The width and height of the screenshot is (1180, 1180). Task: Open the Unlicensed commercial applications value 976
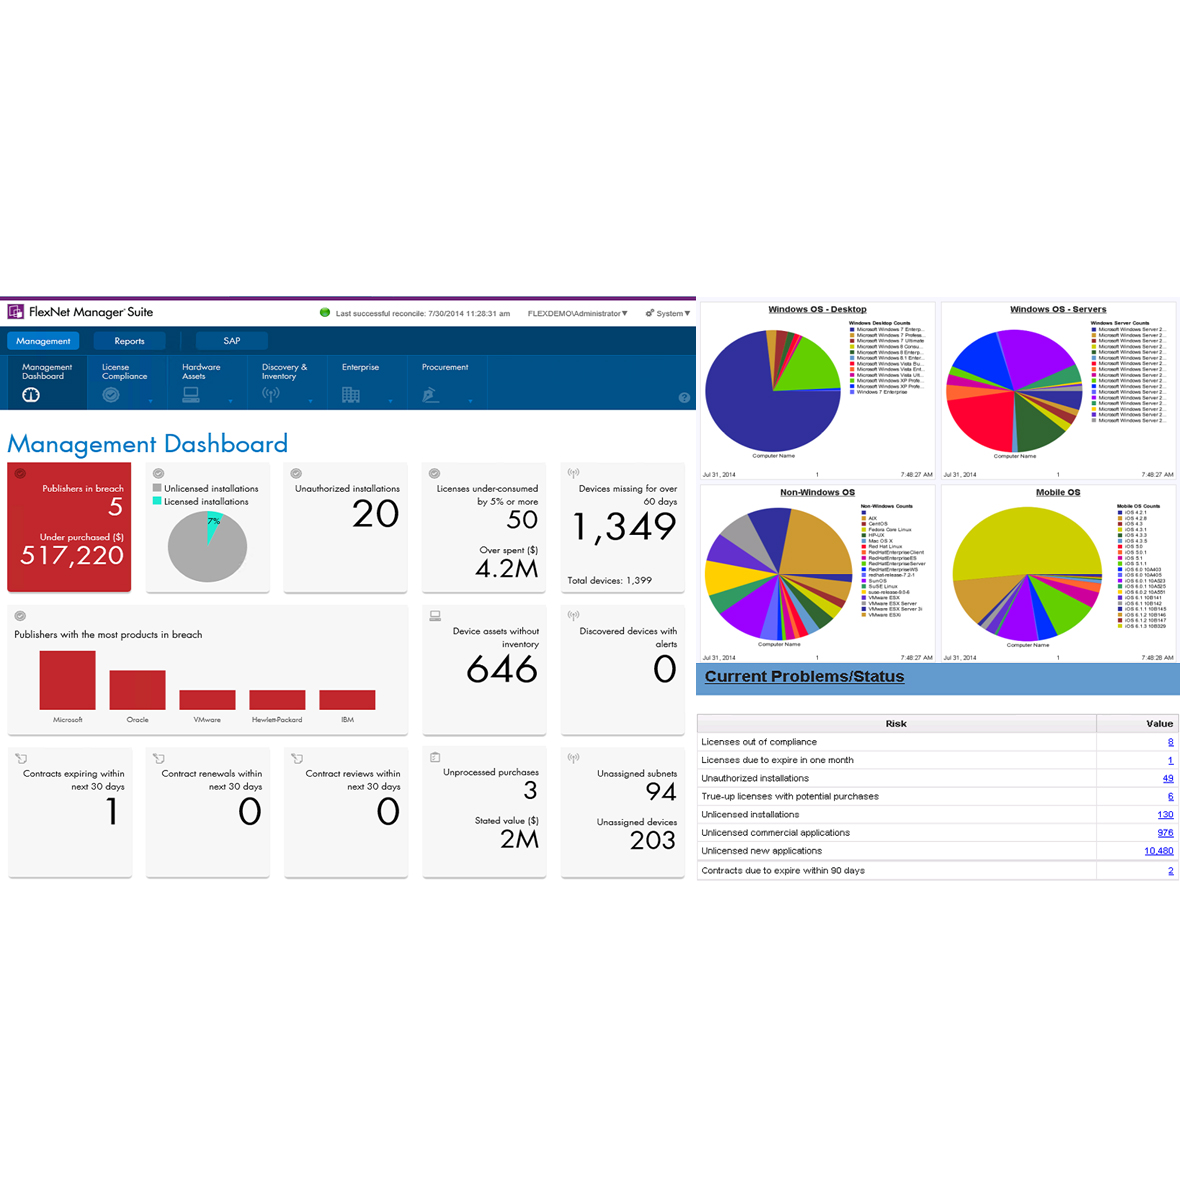click(x=1165, y=832)
